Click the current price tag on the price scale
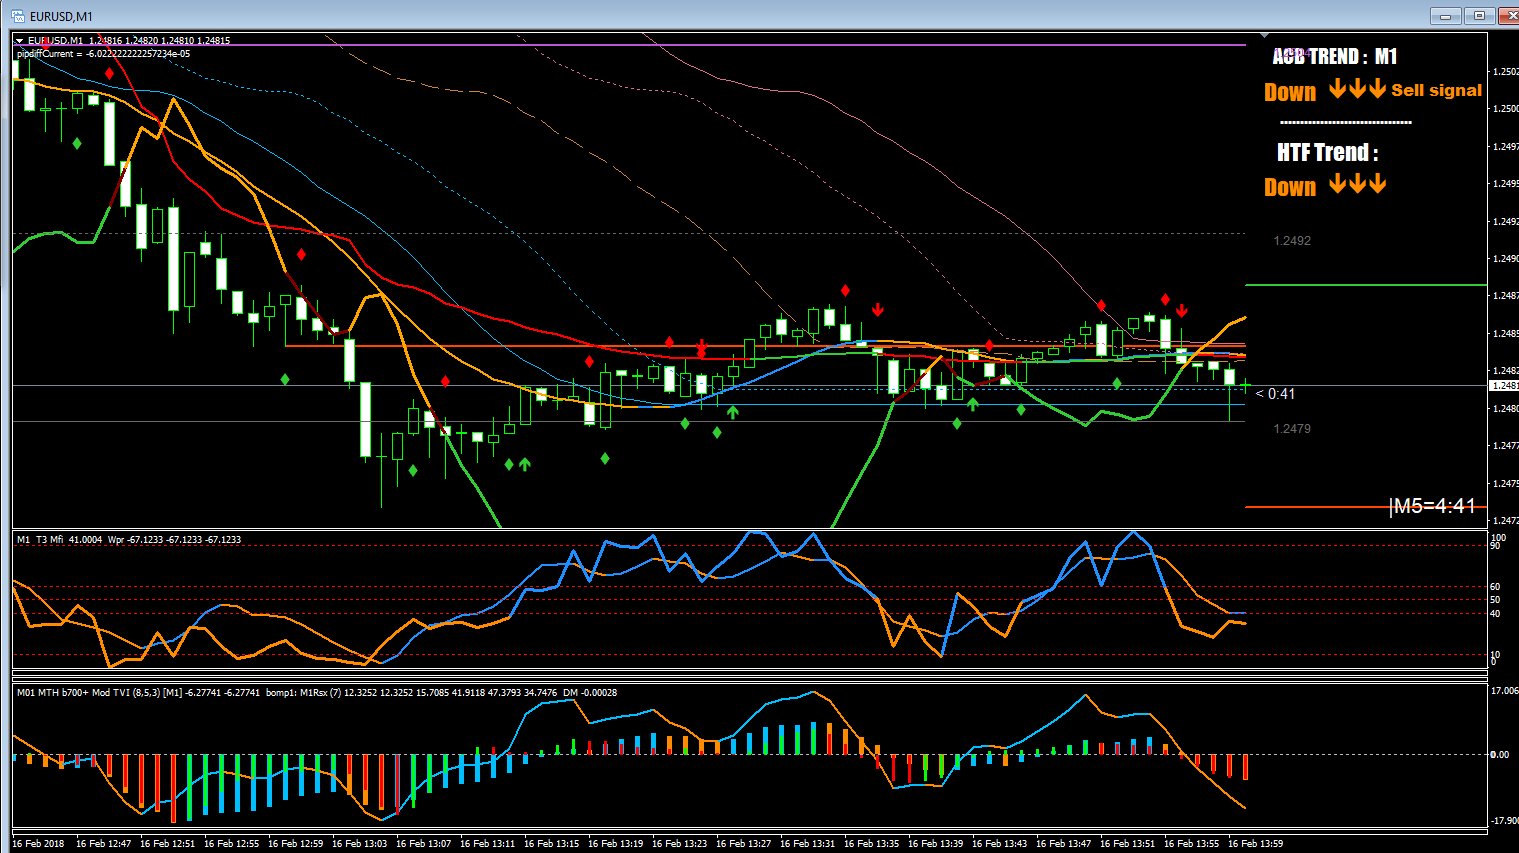This screenshot has height=853, width=1519. tap(1504, 385)
